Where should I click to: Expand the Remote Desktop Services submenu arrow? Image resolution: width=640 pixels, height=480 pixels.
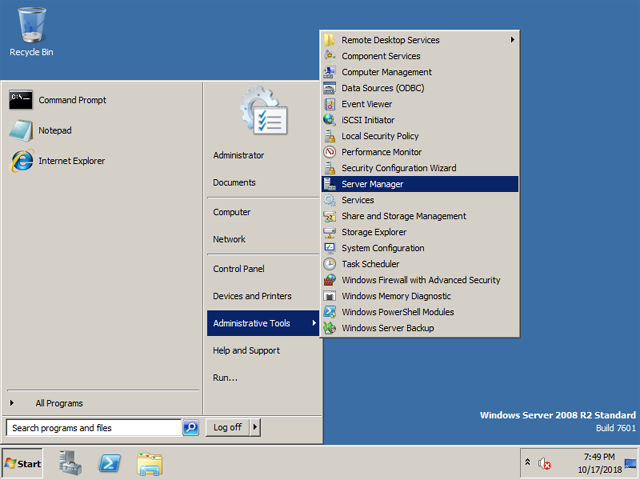click(x=512, y=40)
